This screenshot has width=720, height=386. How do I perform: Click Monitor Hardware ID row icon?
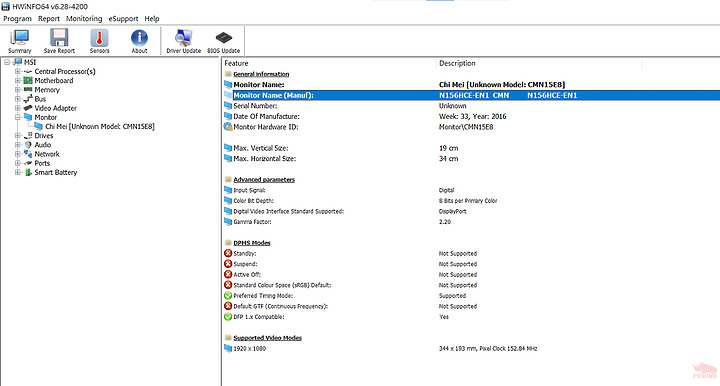tap(228, 127)
